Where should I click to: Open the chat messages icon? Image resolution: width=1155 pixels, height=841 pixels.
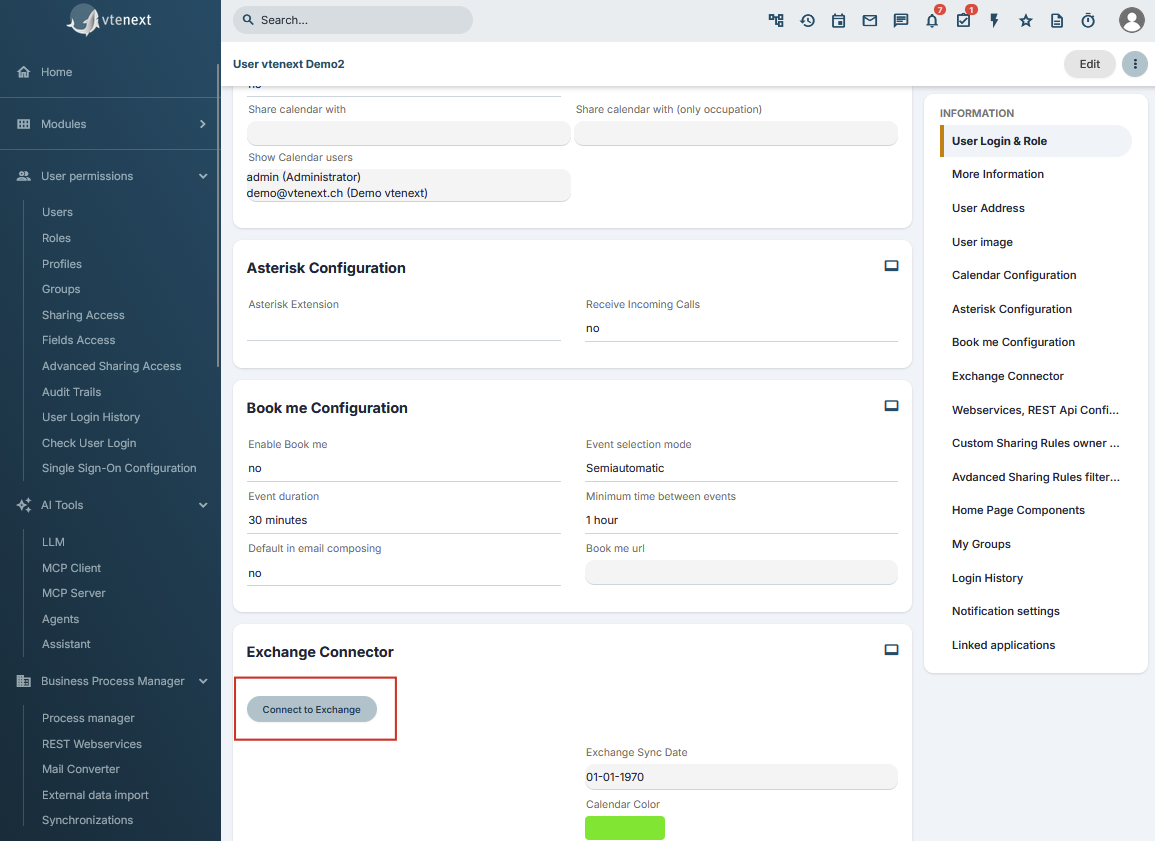click(901, 21)
